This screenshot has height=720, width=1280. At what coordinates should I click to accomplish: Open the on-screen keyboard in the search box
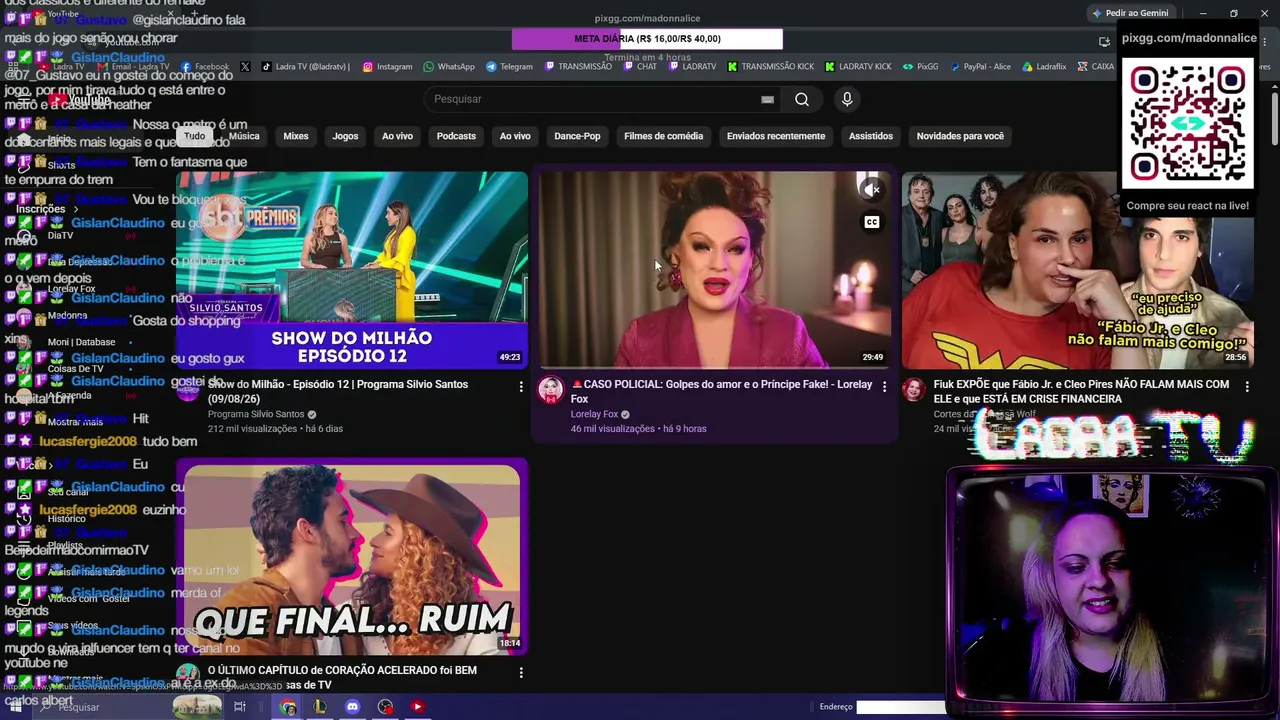(767, 99)
